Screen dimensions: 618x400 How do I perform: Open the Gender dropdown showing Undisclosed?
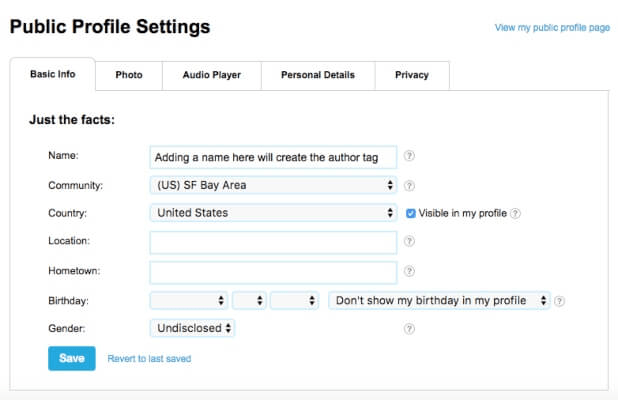pos(192,328)
